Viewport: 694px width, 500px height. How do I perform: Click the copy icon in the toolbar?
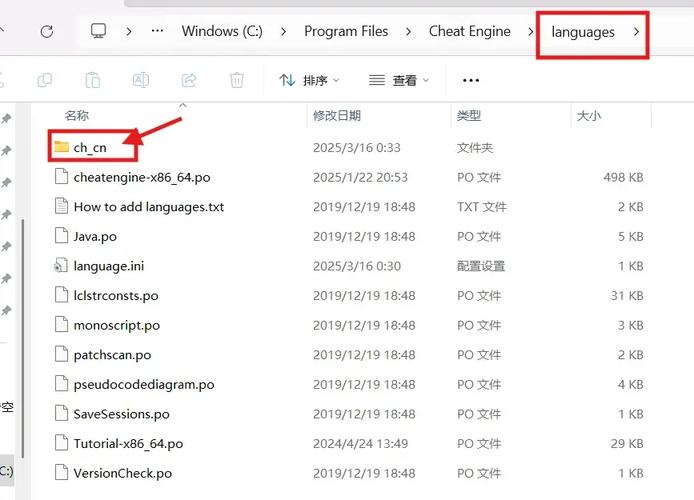pyautogui.click(x=45, y=80)
